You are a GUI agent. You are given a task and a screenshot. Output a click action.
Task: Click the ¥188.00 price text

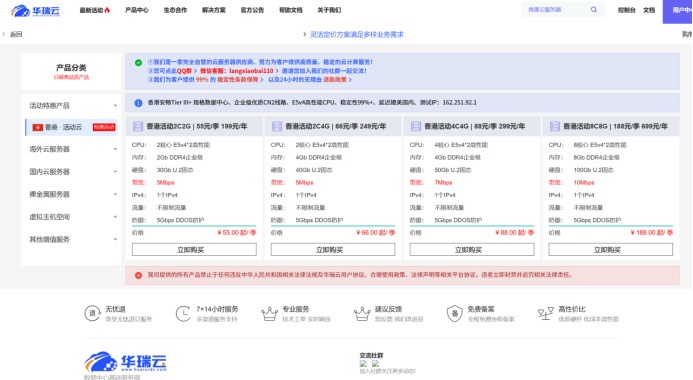point(652,232)
